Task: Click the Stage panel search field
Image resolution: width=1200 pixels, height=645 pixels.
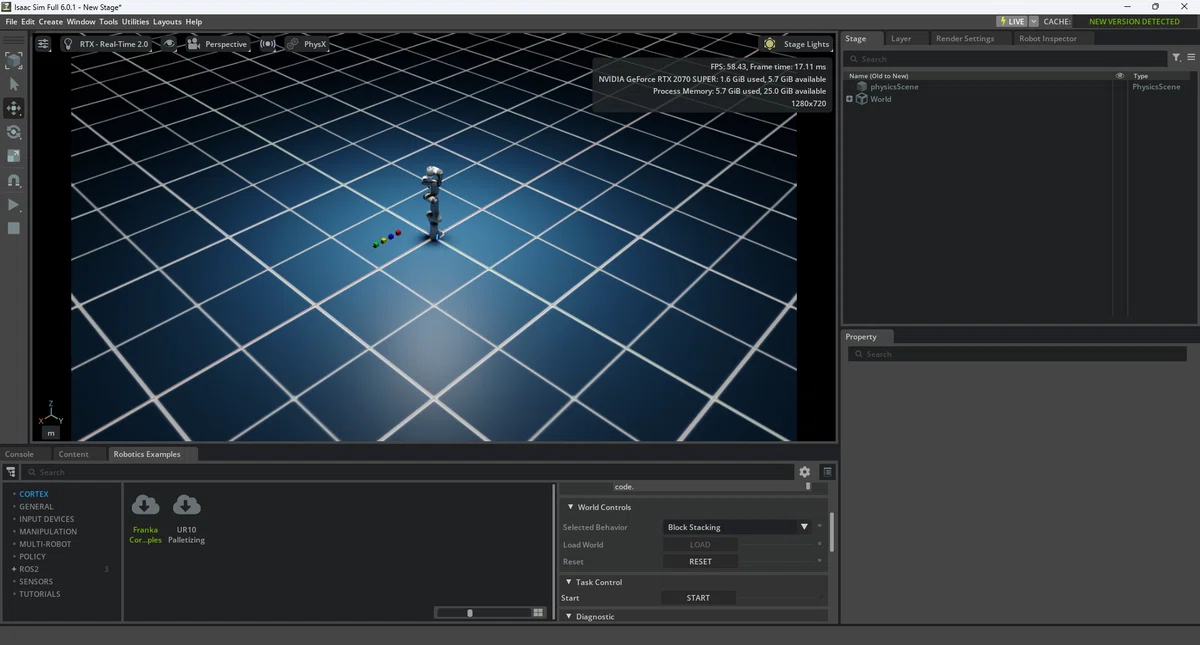Action: pyautogui.click(x=1006, y=59)
